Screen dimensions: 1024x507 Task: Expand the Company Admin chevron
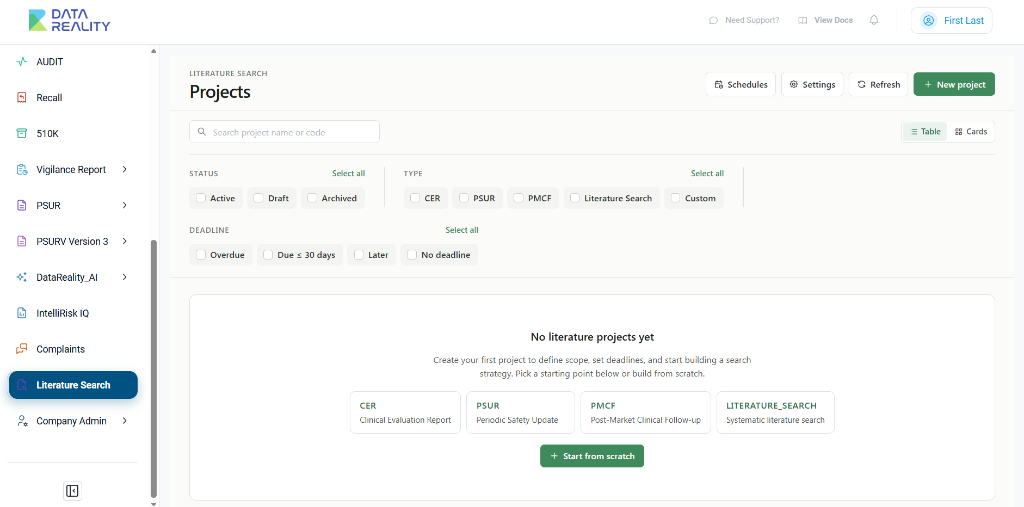point(125,421)
